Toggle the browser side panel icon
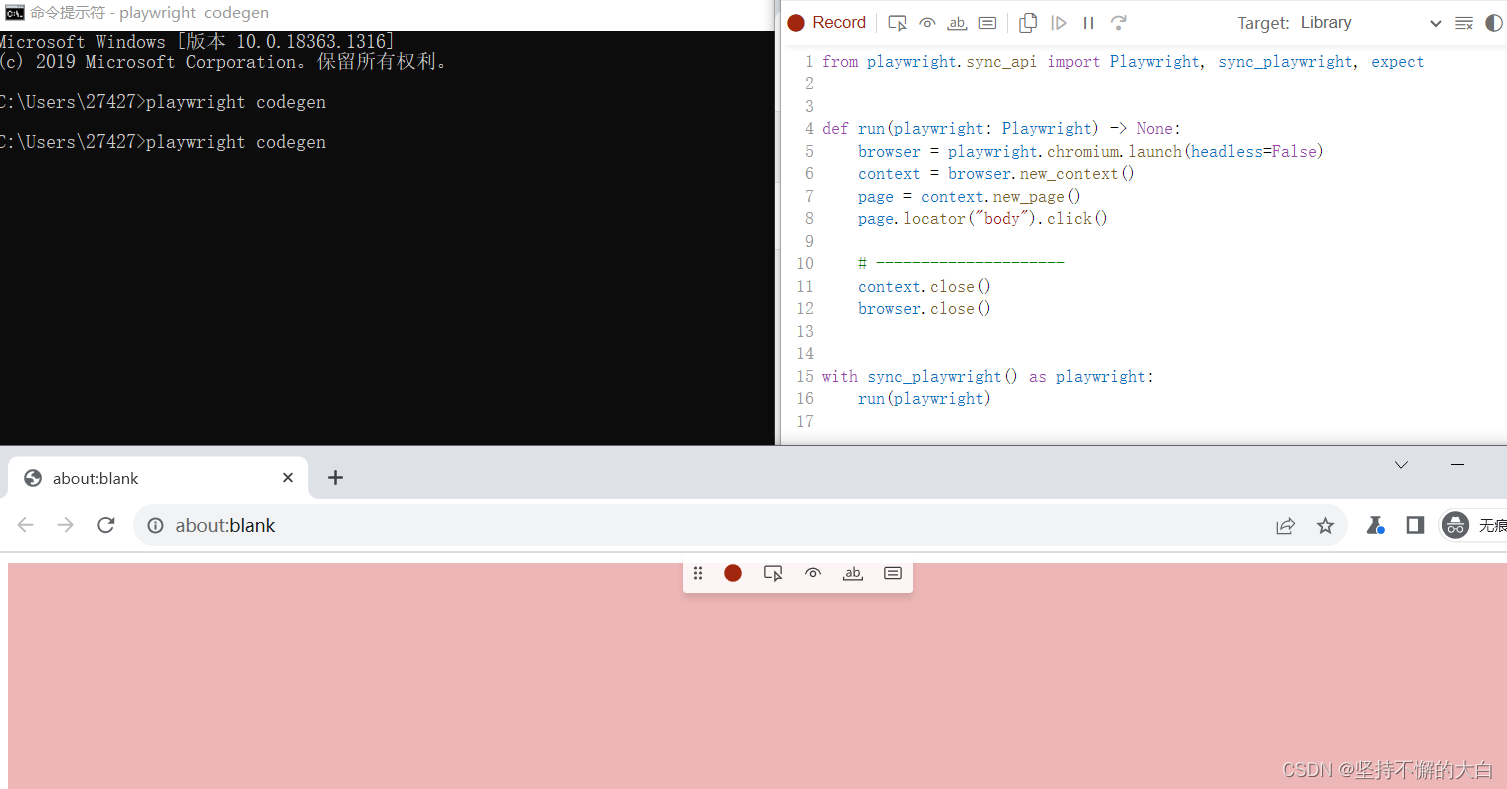 [x=1415, y=525]
